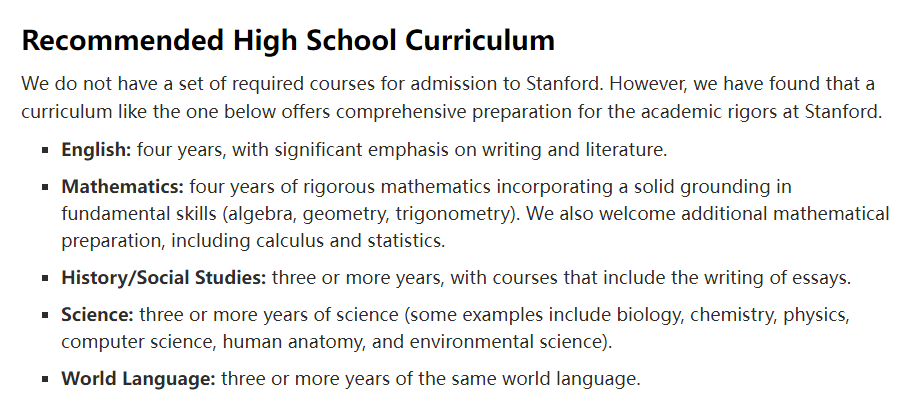This screenshot has width=920, height=410.
Task: Click the bold English label
Action: (x=97, y=150)
